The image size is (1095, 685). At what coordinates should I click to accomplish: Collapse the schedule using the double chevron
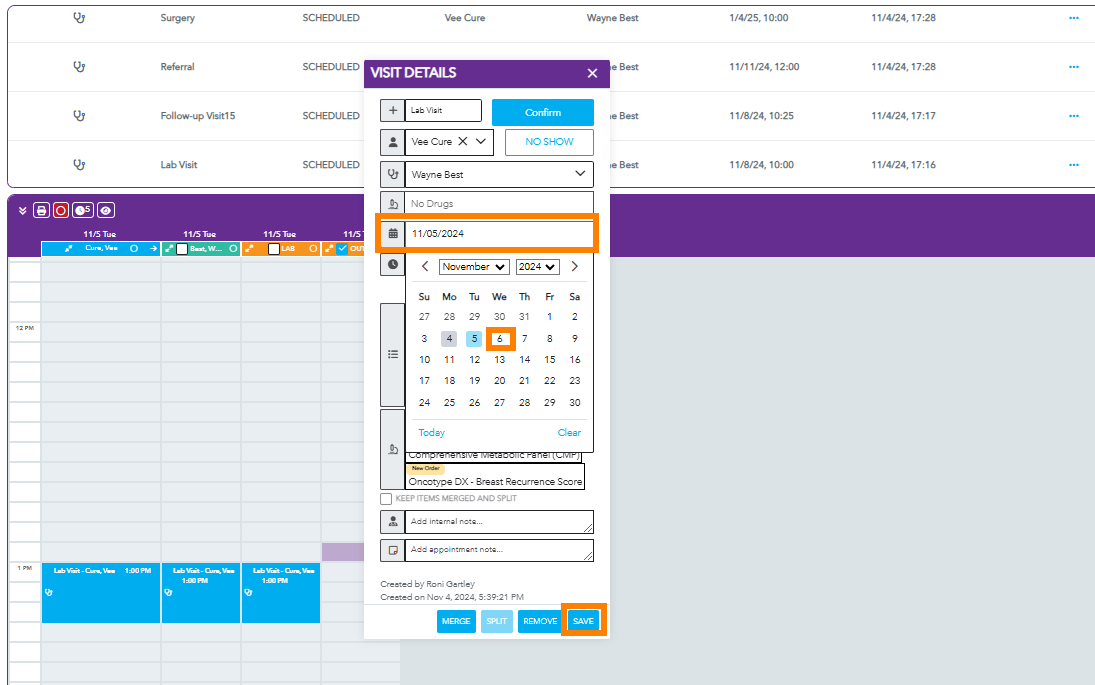22,210
